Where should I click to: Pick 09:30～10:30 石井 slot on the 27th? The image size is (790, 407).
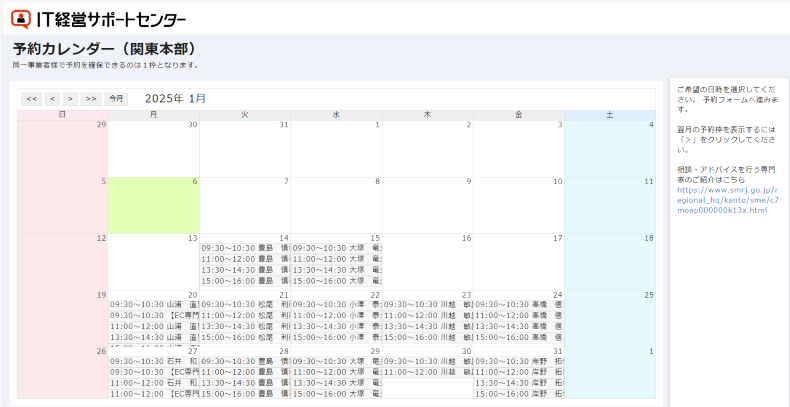click(154, 360)
